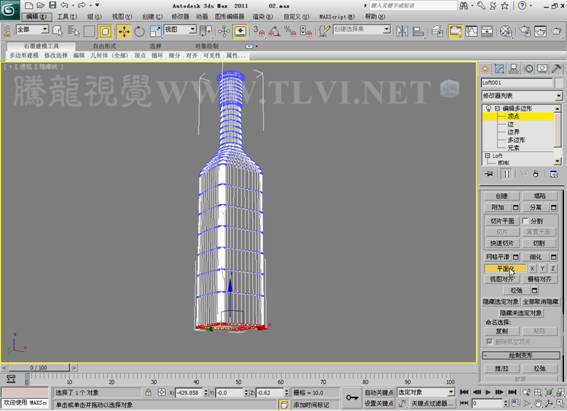The height and width of the screenshot is (411, 567).
Task: Click the Select and Manipulate icon
Action: click(224, 31)
